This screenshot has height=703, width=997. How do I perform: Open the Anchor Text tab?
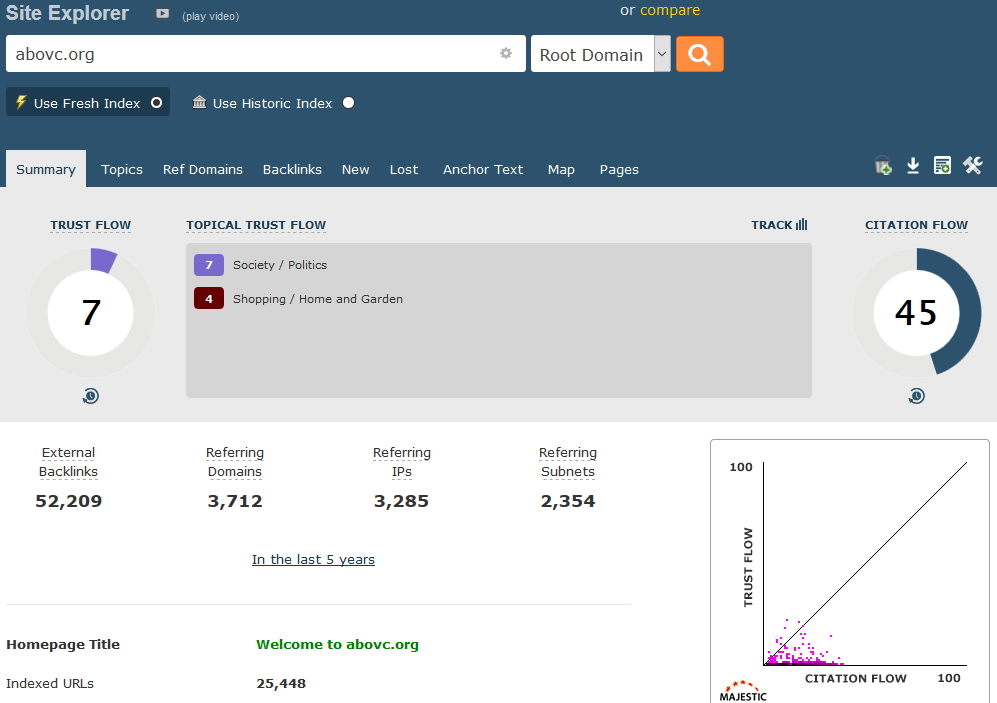tap(483, 170)
